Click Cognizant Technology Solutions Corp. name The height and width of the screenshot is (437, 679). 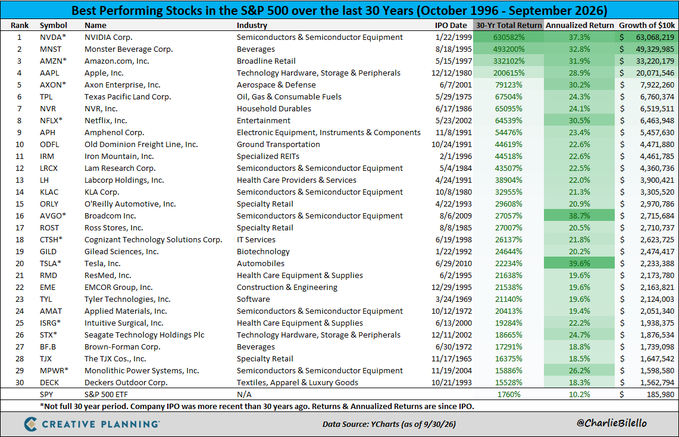153,240
